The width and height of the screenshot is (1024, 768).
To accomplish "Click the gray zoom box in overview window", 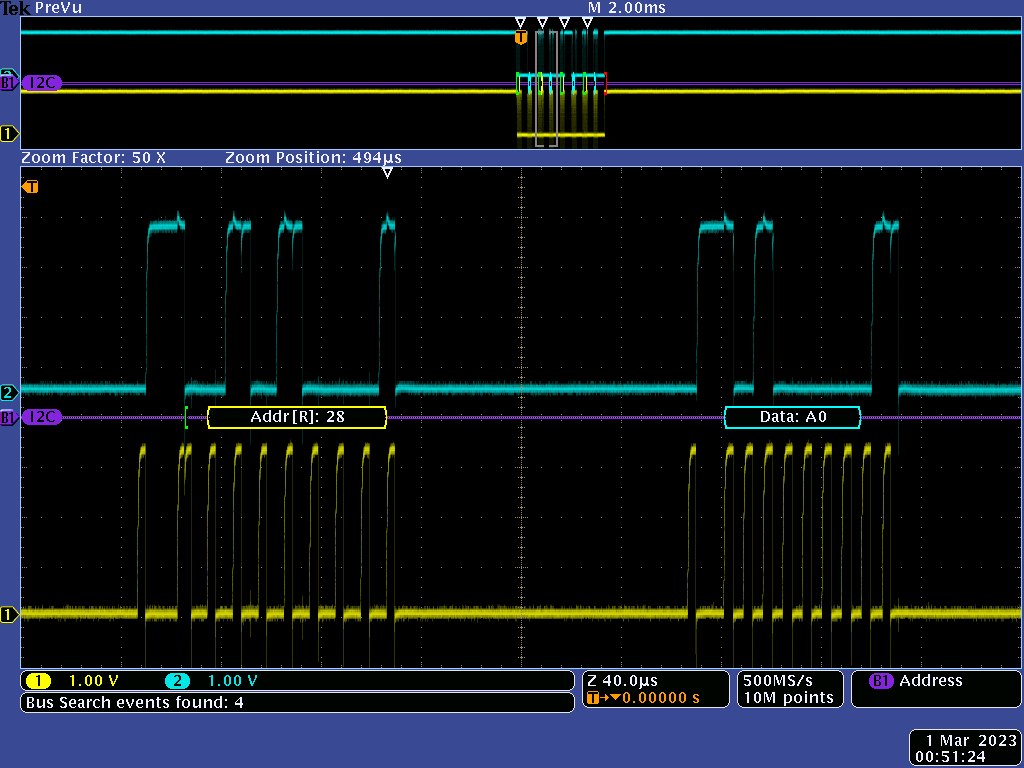I will (547, 88).
